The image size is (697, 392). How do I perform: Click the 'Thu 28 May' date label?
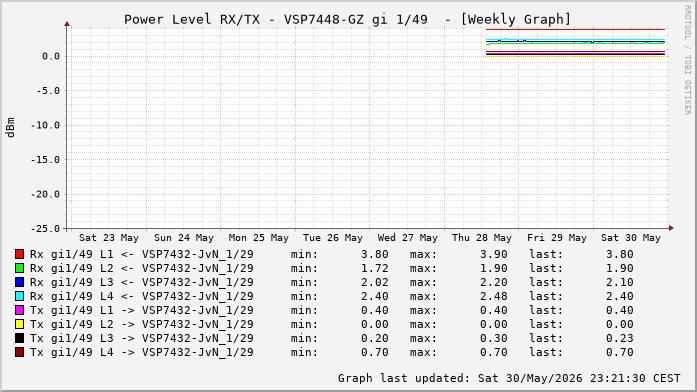[482, 238]
